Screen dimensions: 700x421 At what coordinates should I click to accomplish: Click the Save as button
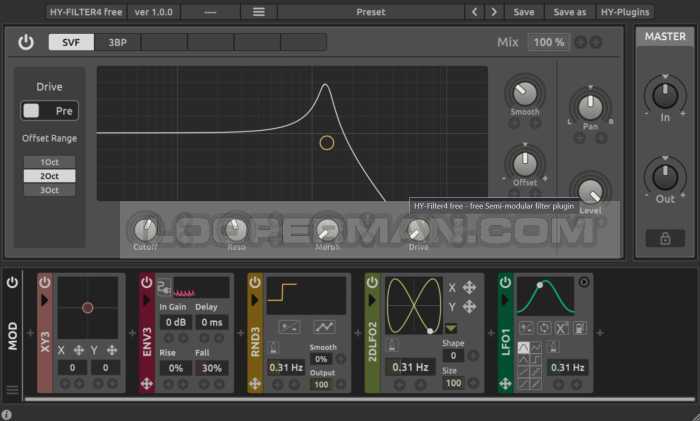tap(569, 12)
